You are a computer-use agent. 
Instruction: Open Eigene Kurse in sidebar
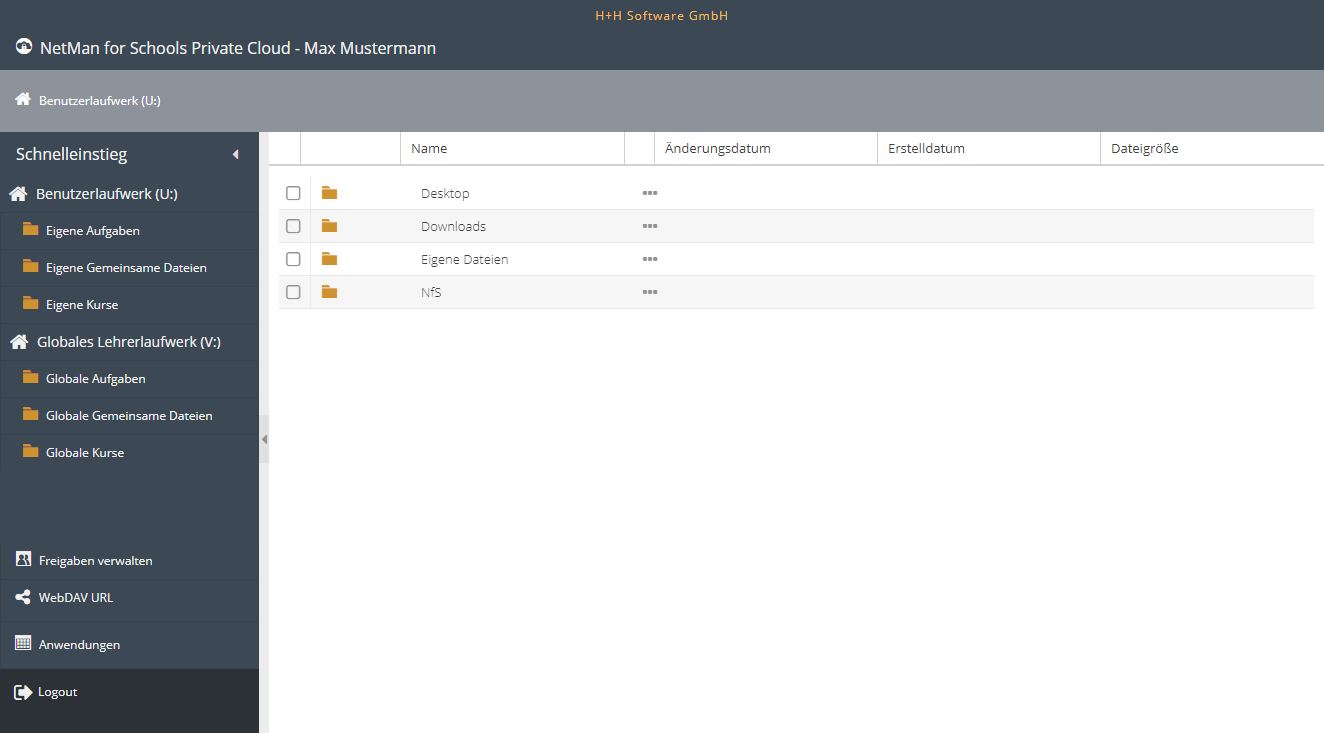coord(82,305)
